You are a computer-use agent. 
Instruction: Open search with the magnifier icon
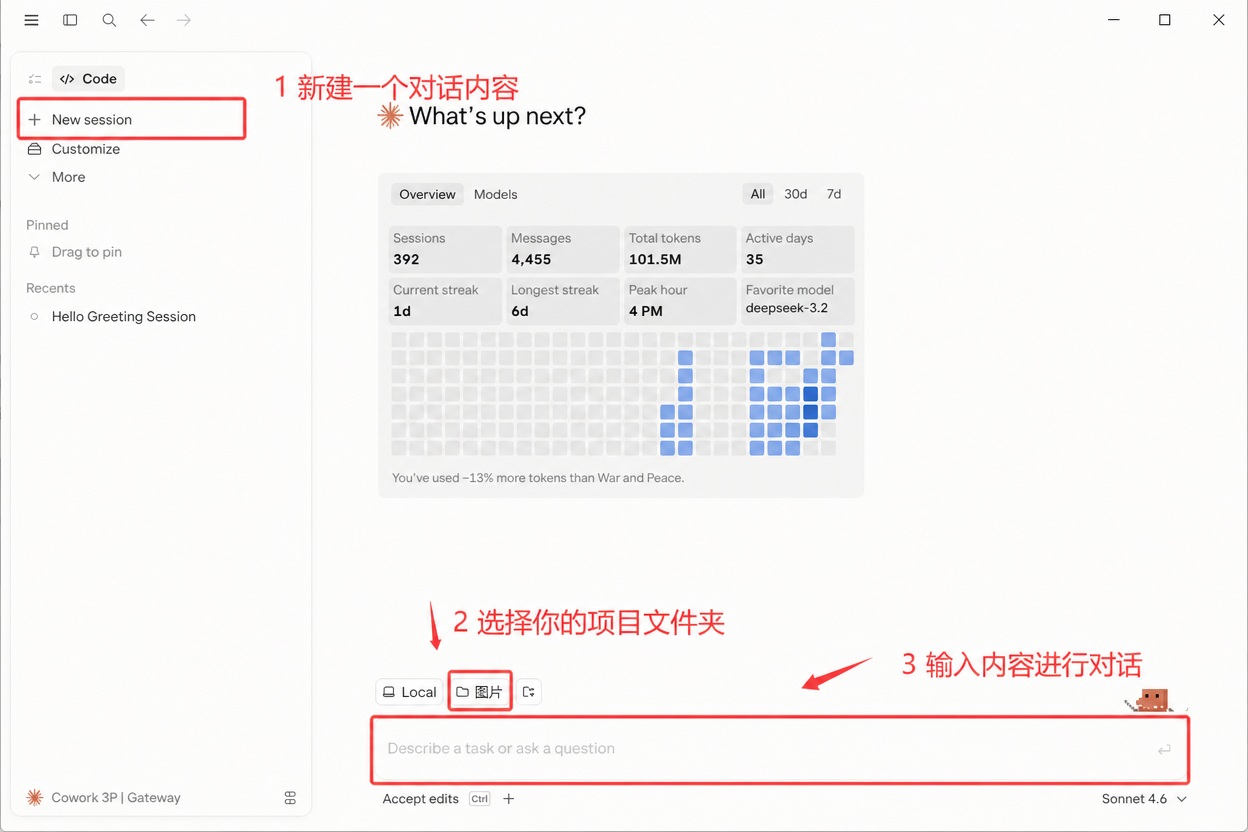[x=109, y=20]
